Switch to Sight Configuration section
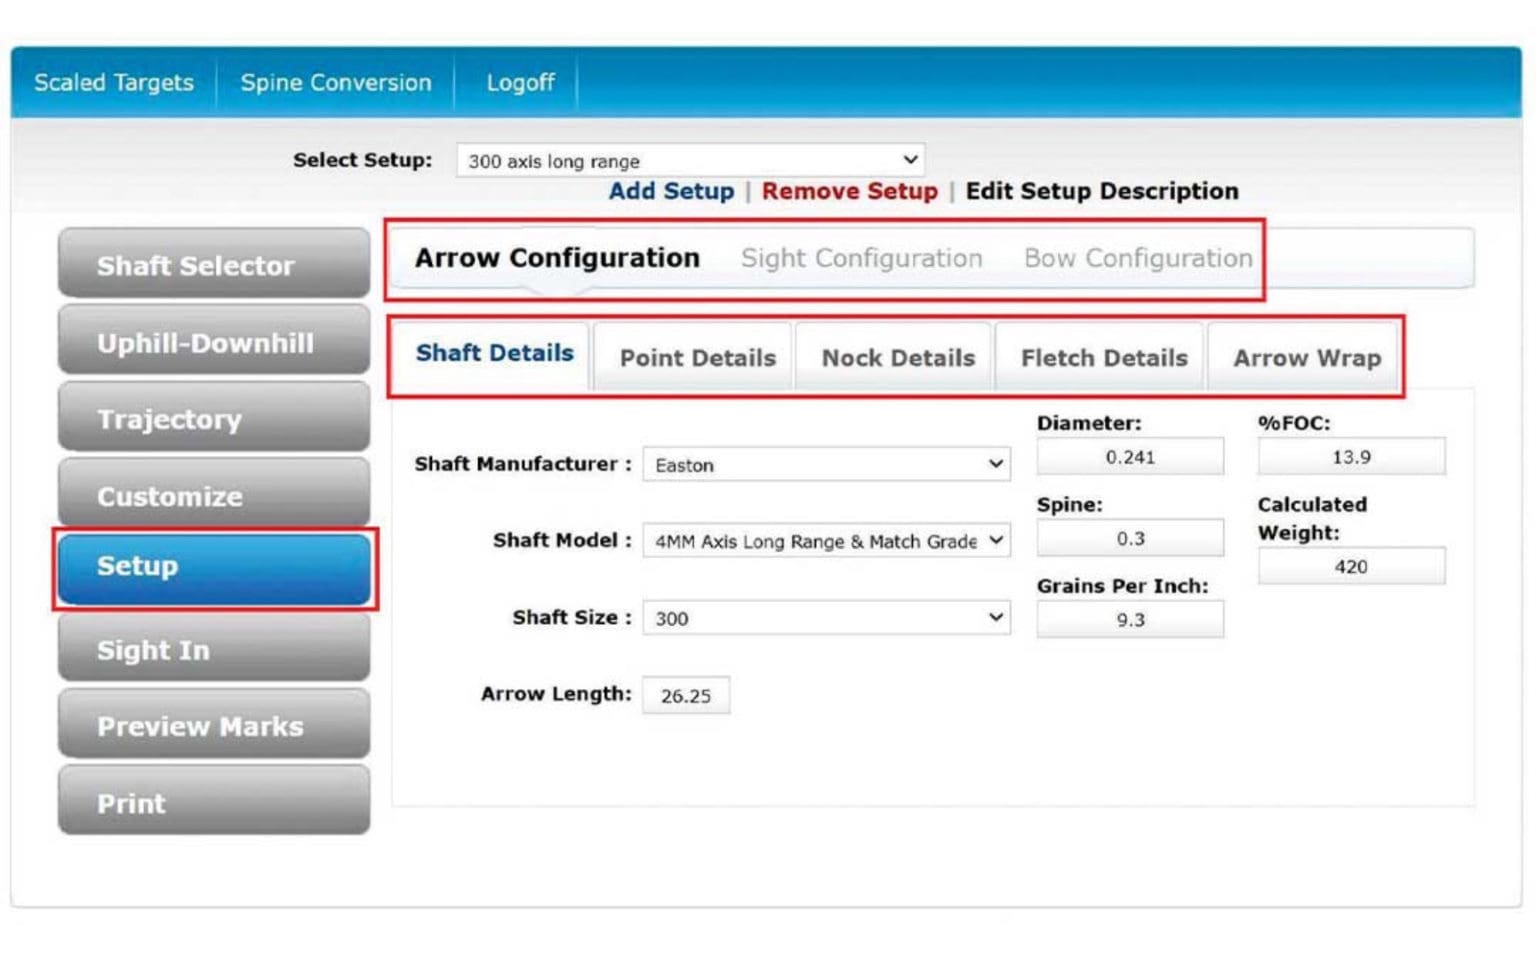Viewport: 1536px width, 960px height. pos(861,258)
